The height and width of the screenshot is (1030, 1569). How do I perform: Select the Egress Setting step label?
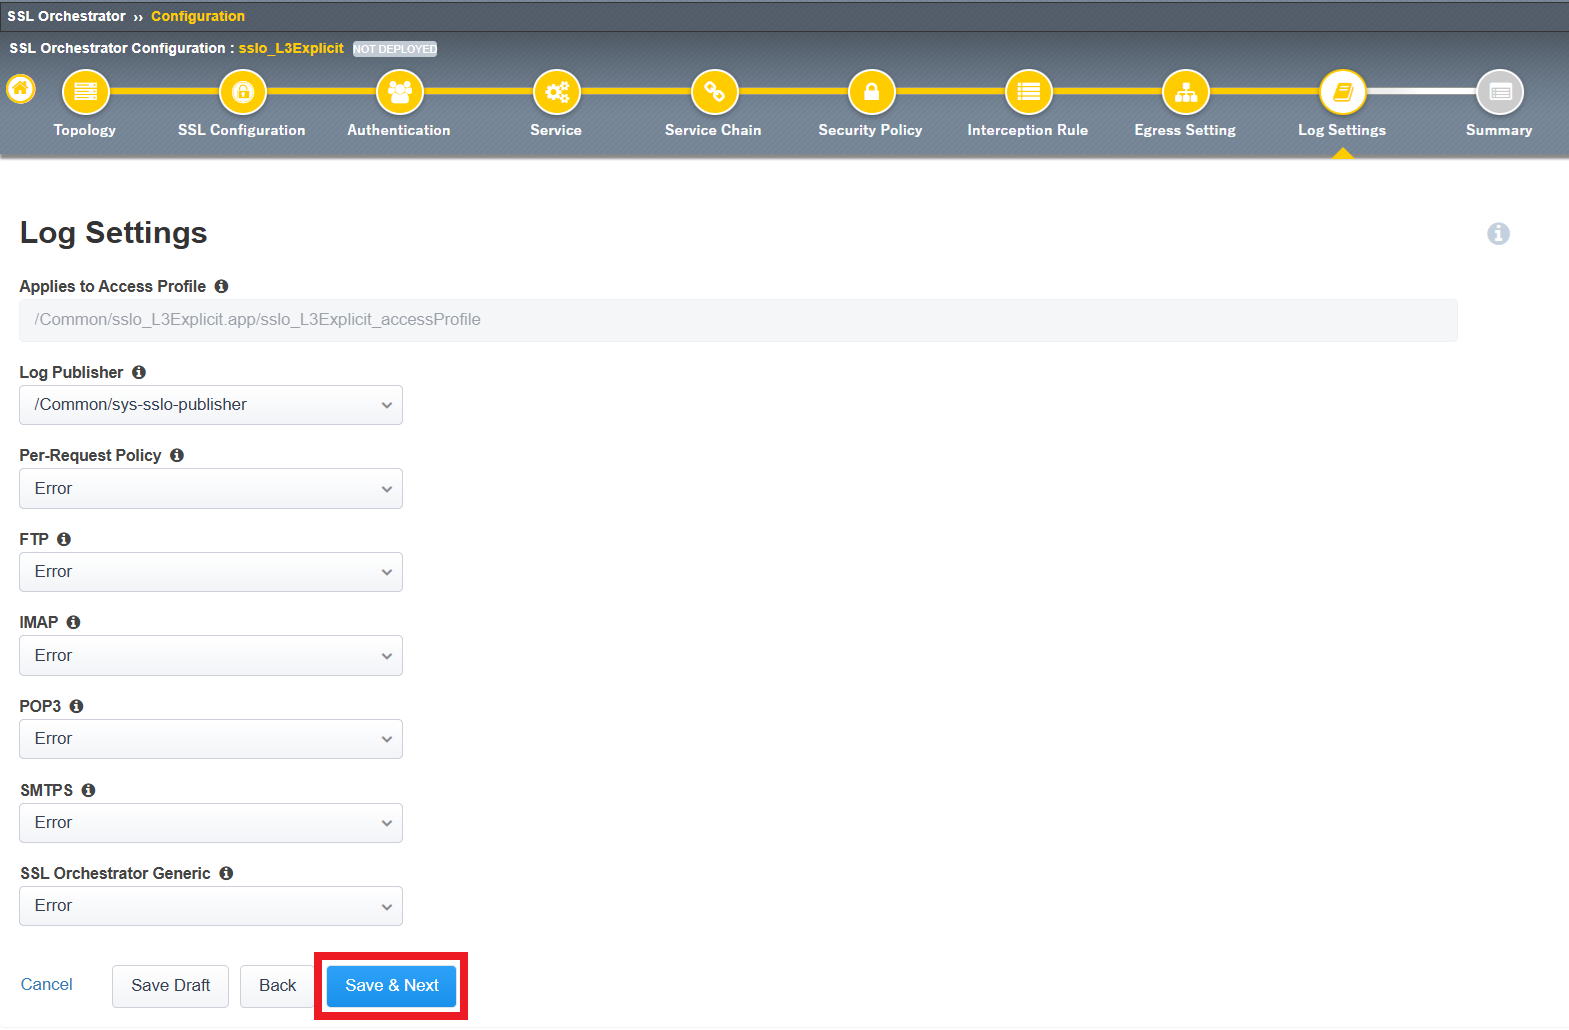point(1185,130)
